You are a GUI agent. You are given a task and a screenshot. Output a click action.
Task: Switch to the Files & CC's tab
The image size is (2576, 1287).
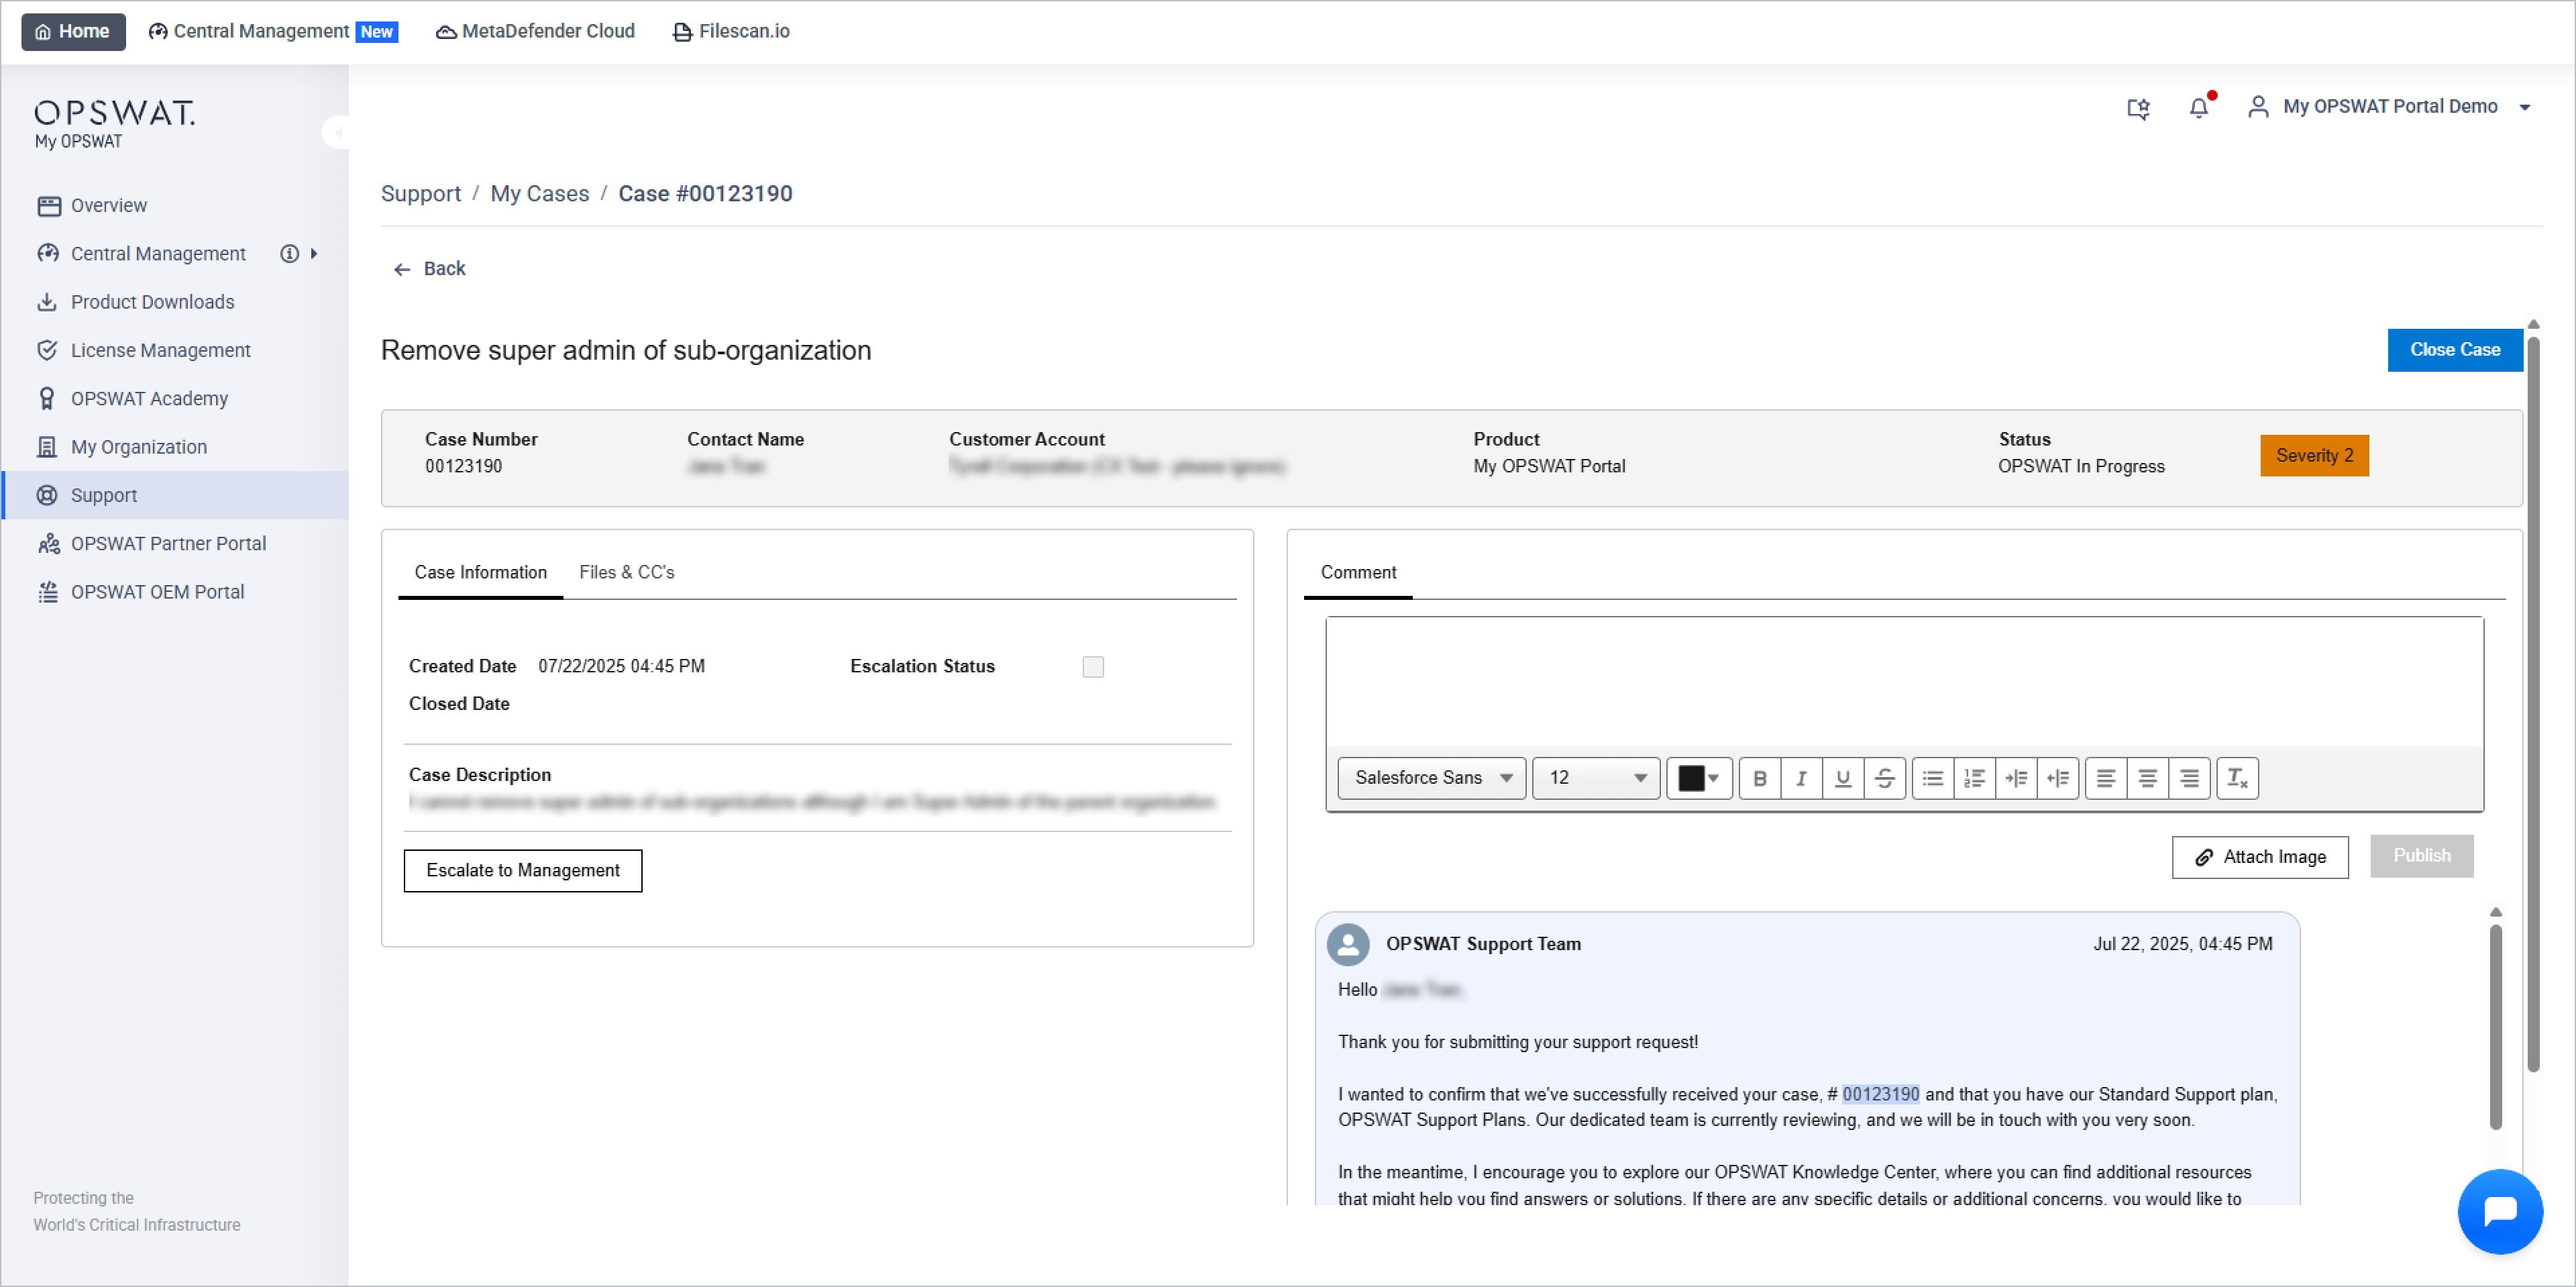click(x=627, y=573)
